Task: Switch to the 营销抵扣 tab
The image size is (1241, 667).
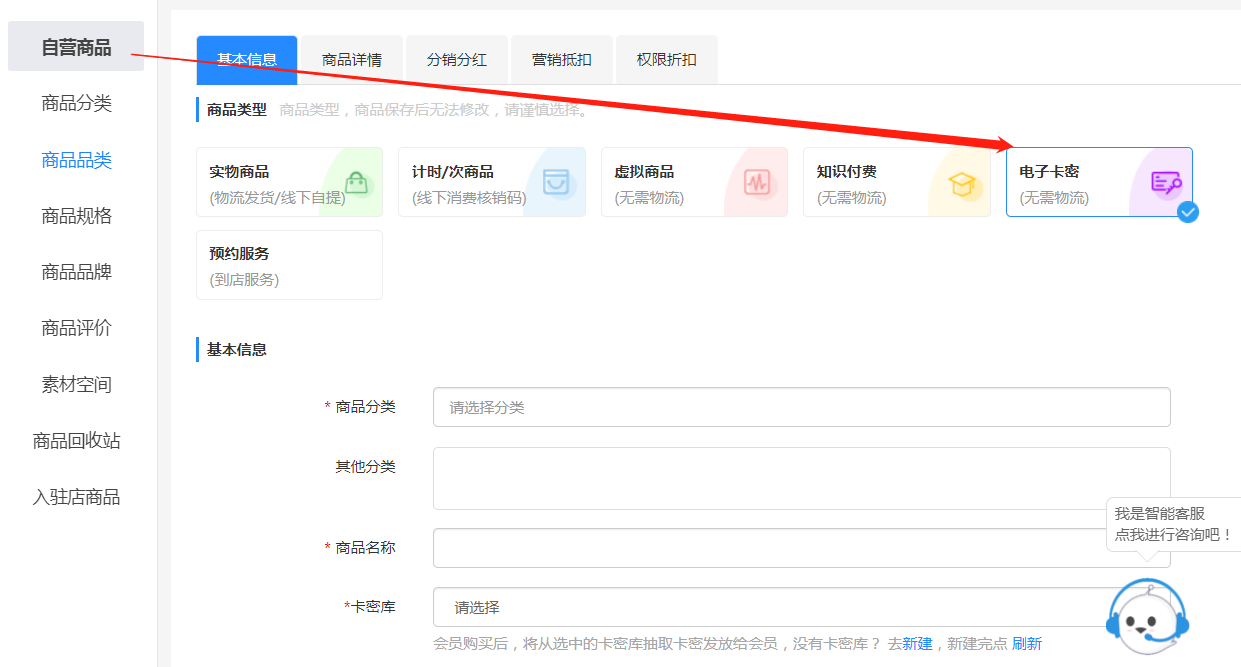Action: pyautogui.click(x=562, y=59)
